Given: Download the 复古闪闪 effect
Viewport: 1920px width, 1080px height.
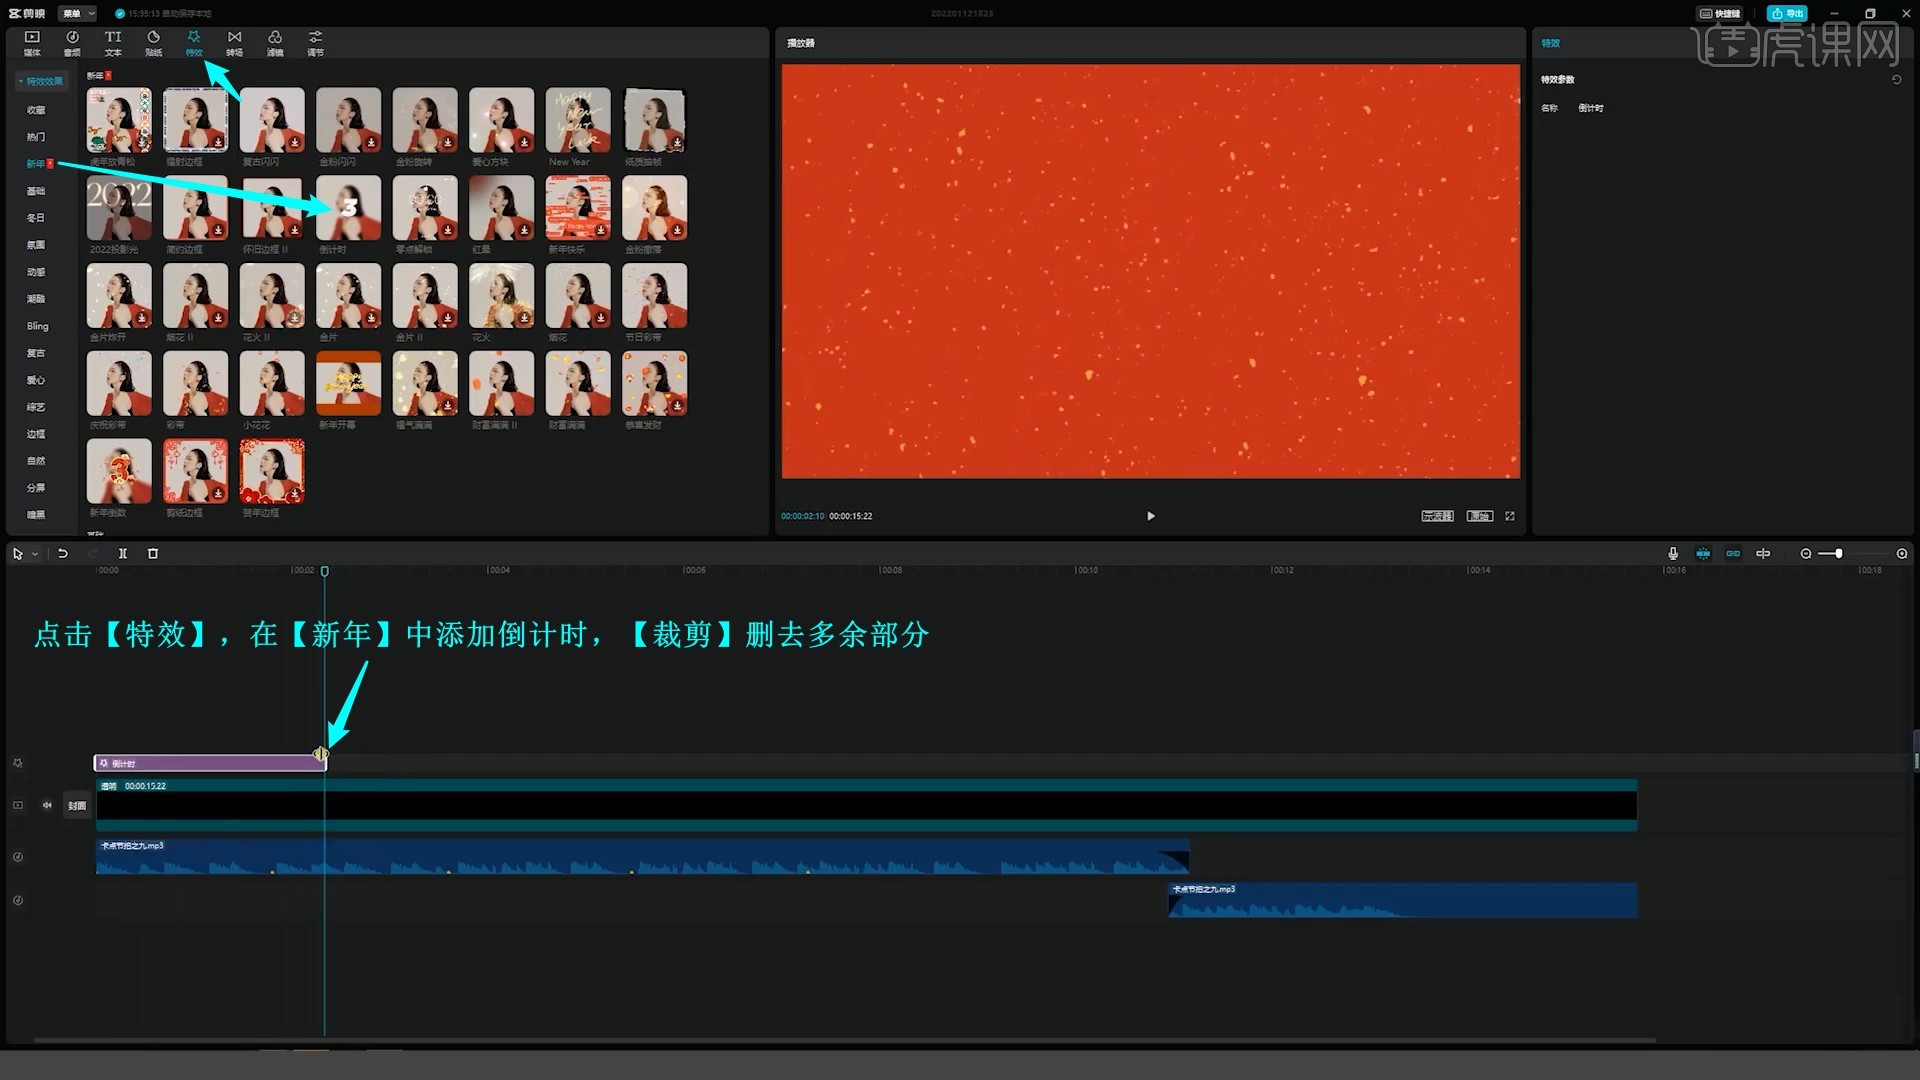Looking at the screenshot, I should (295, 143).
